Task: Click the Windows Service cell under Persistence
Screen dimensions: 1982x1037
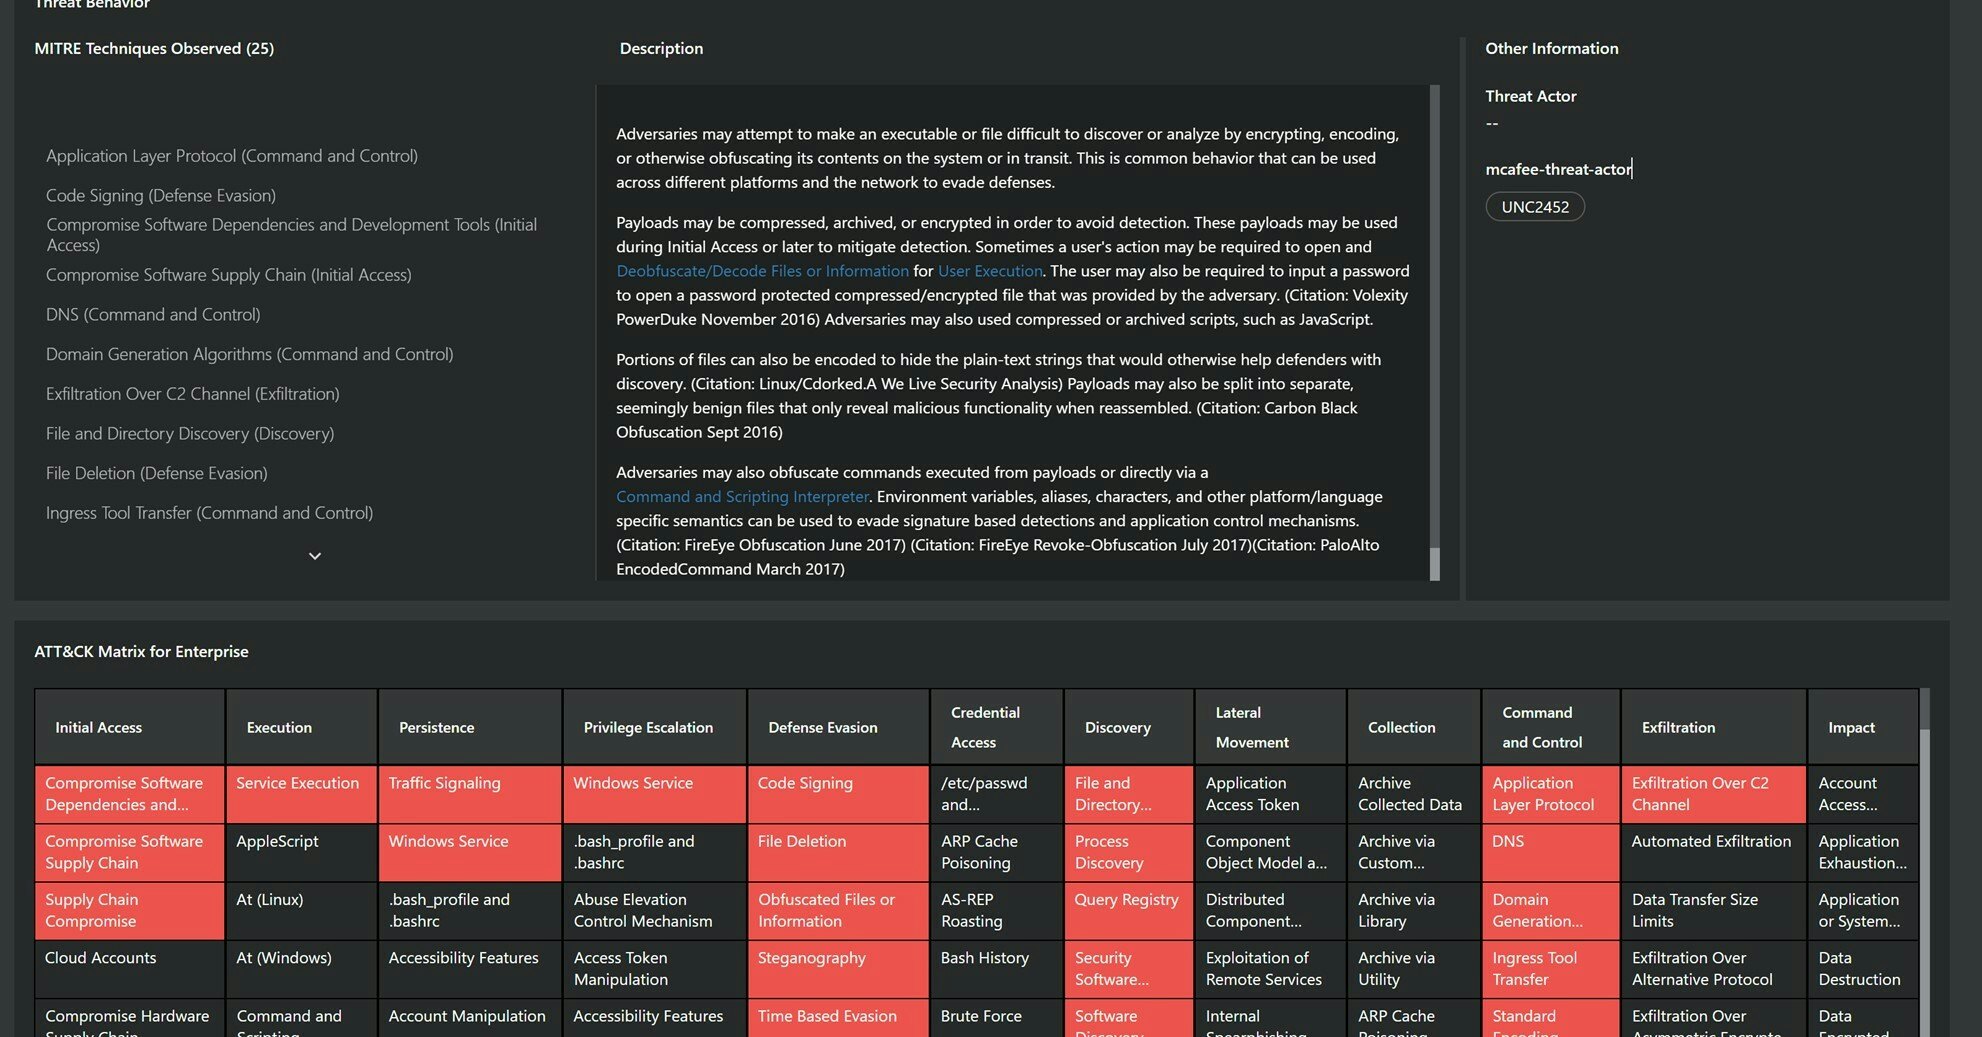Action: [x=470, y=852]
